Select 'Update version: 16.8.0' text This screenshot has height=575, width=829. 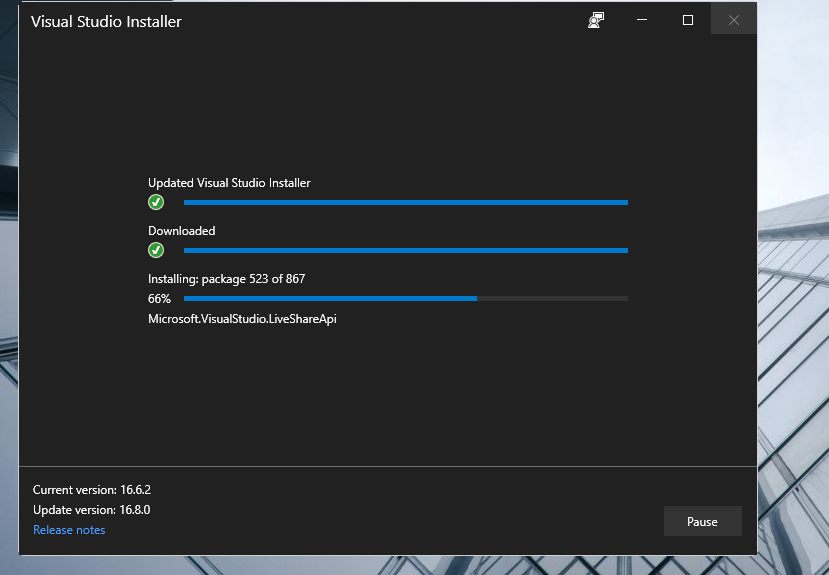click(91, 509)
